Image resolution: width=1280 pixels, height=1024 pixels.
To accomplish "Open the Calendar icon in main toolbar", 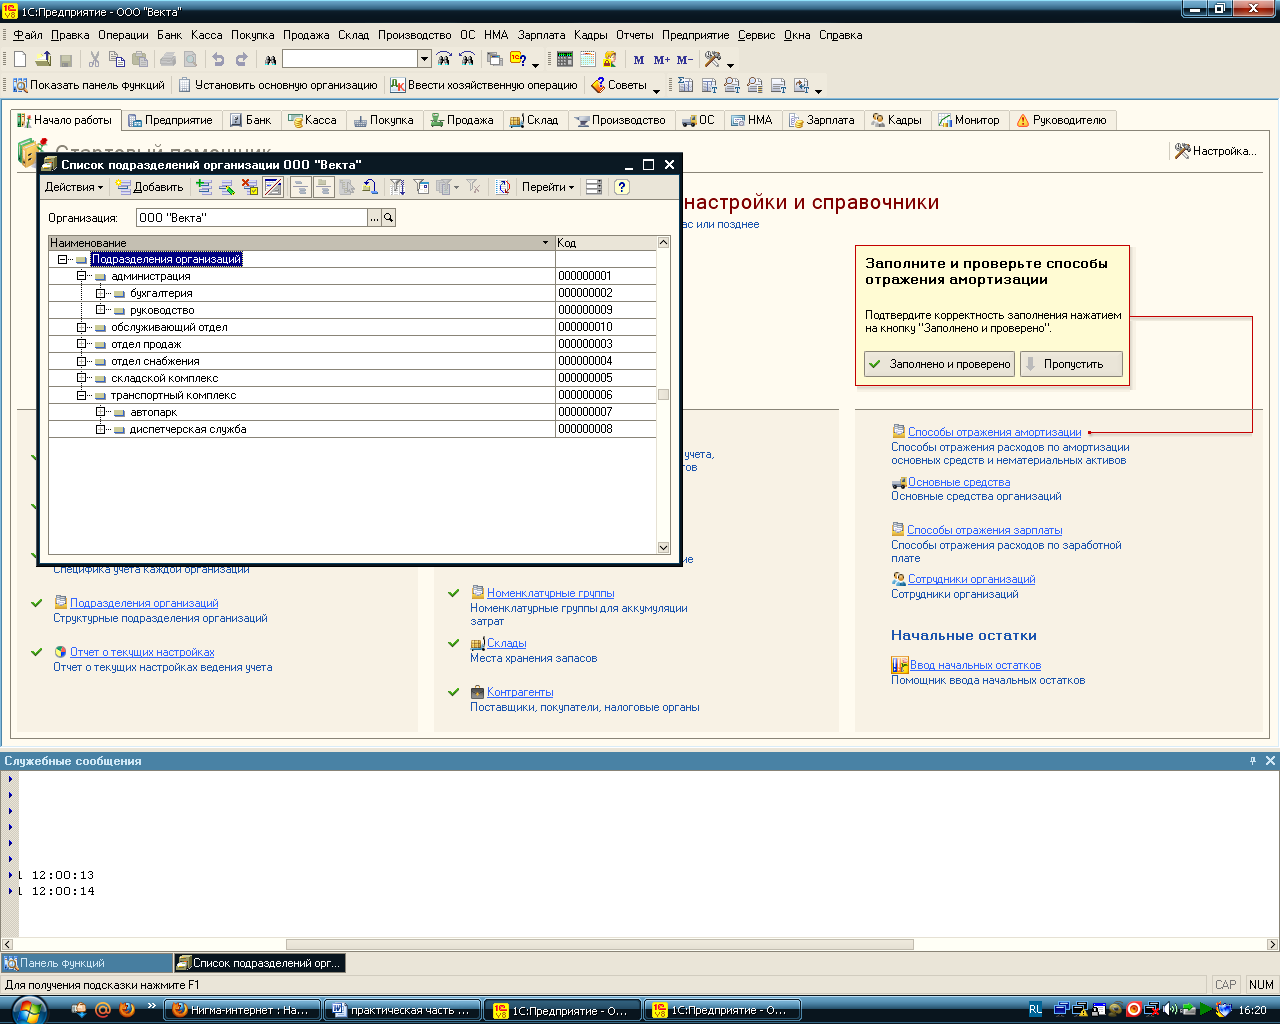I will point(588,60).
